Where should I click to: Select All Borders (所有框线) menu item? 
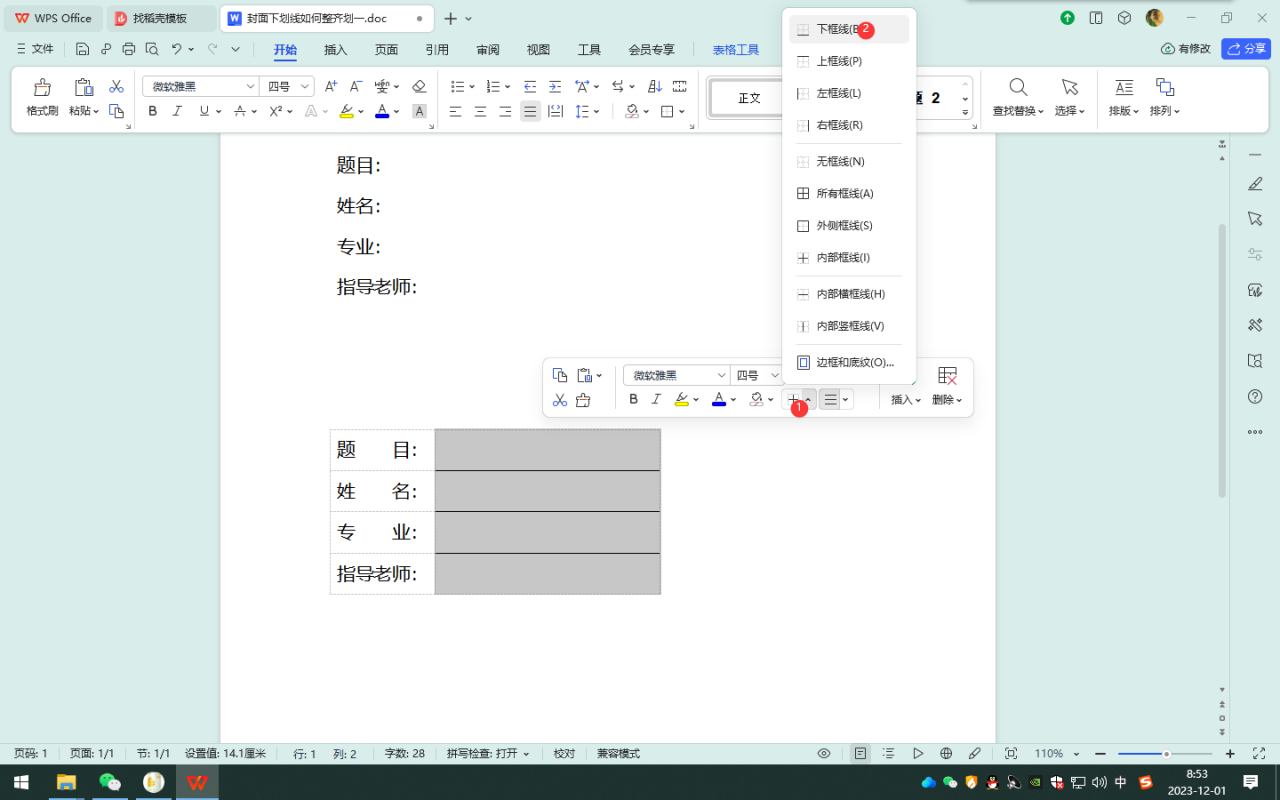point(849,193)
